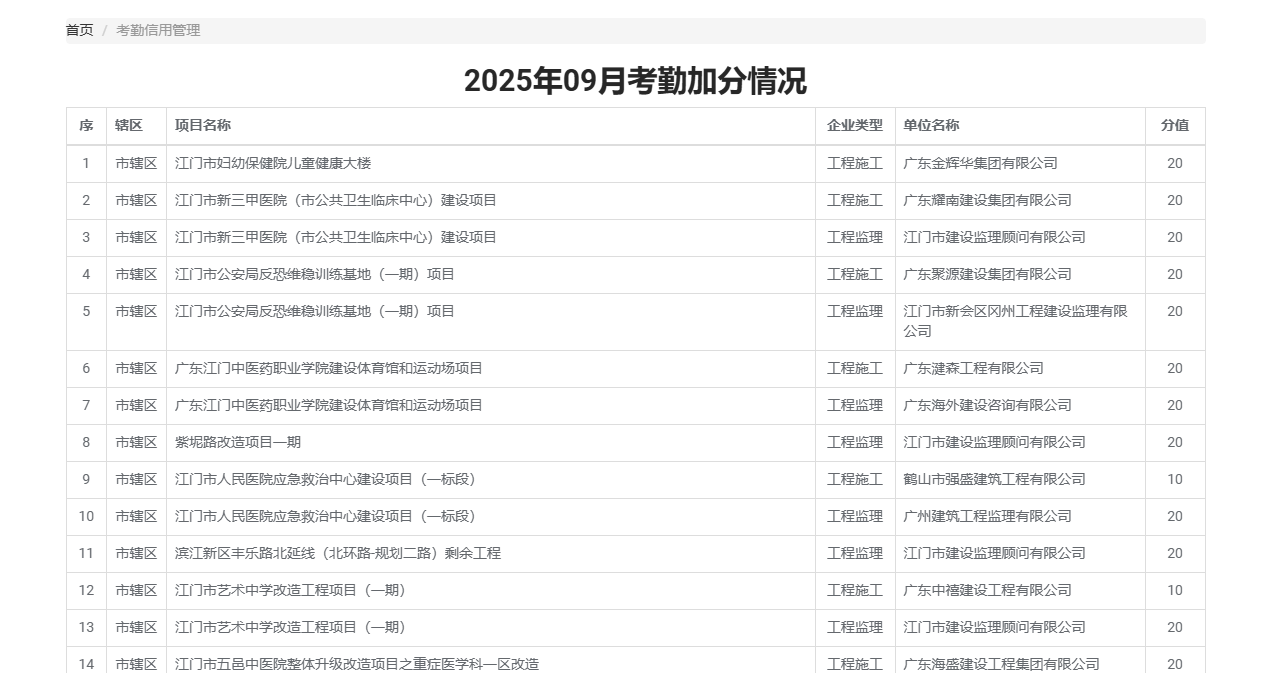Click the 考勤信用管理 breadcrumb item

pyautogui.click(x=158, y=30)
